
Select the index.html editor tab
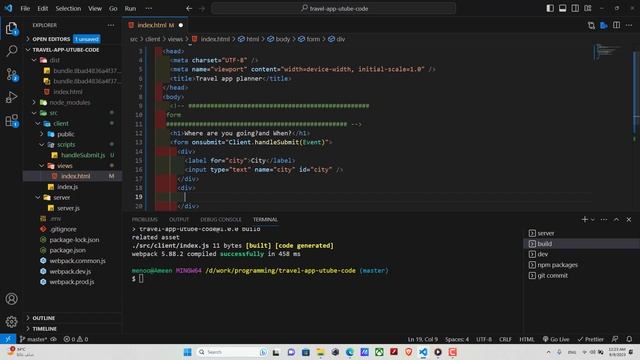pyautogui.click(x=156, y=25)
